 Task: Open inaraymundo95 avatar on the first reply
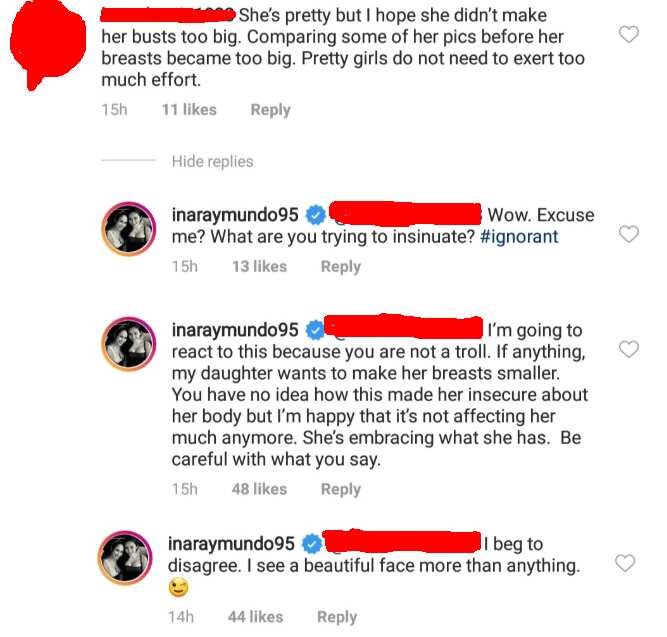click(129, 229)
